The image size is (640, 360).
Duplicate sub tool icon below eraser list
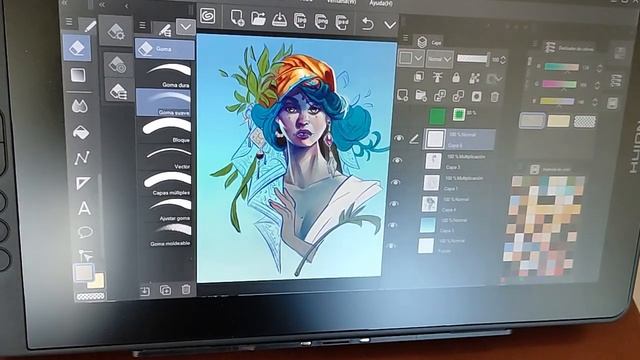tap(165, 290)
